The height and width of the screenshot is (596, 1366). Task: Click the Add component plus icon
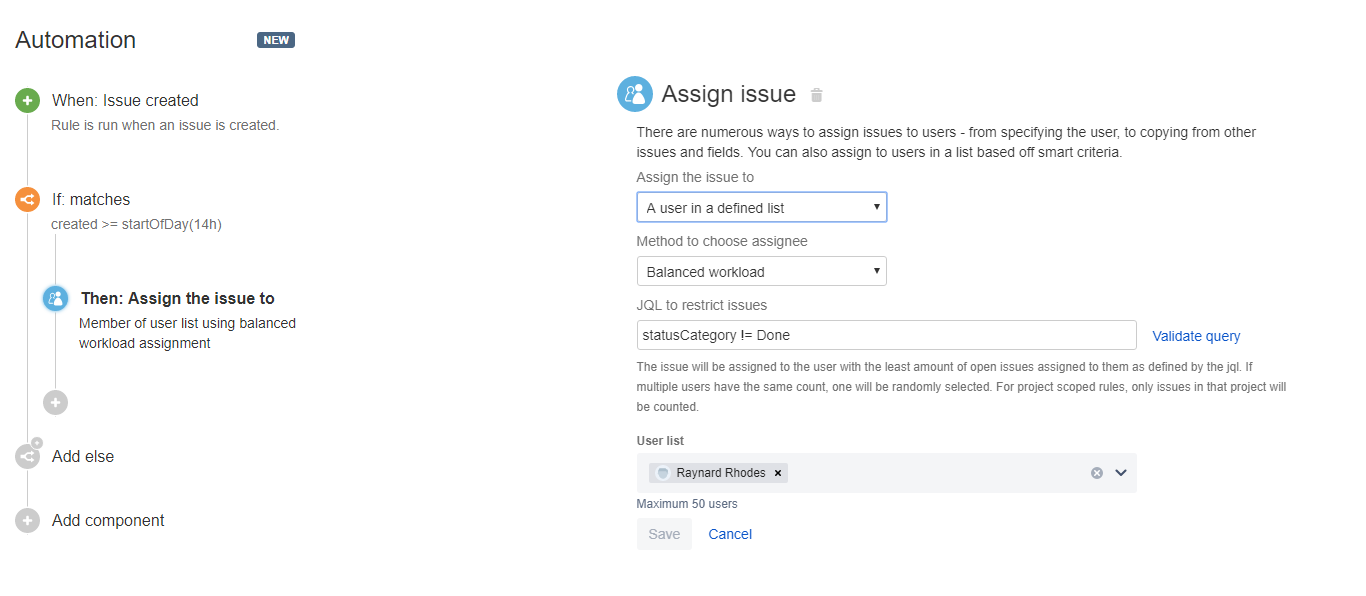(27, 520)
